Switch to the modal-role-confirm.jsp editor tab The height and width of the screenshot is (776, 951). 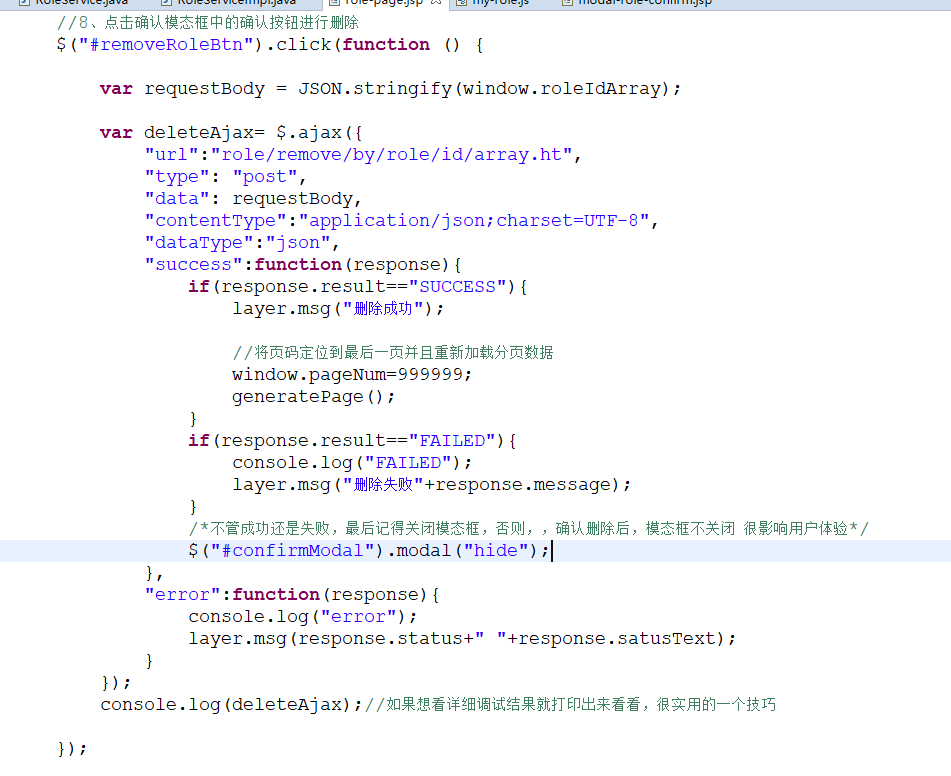pos(636,3)
